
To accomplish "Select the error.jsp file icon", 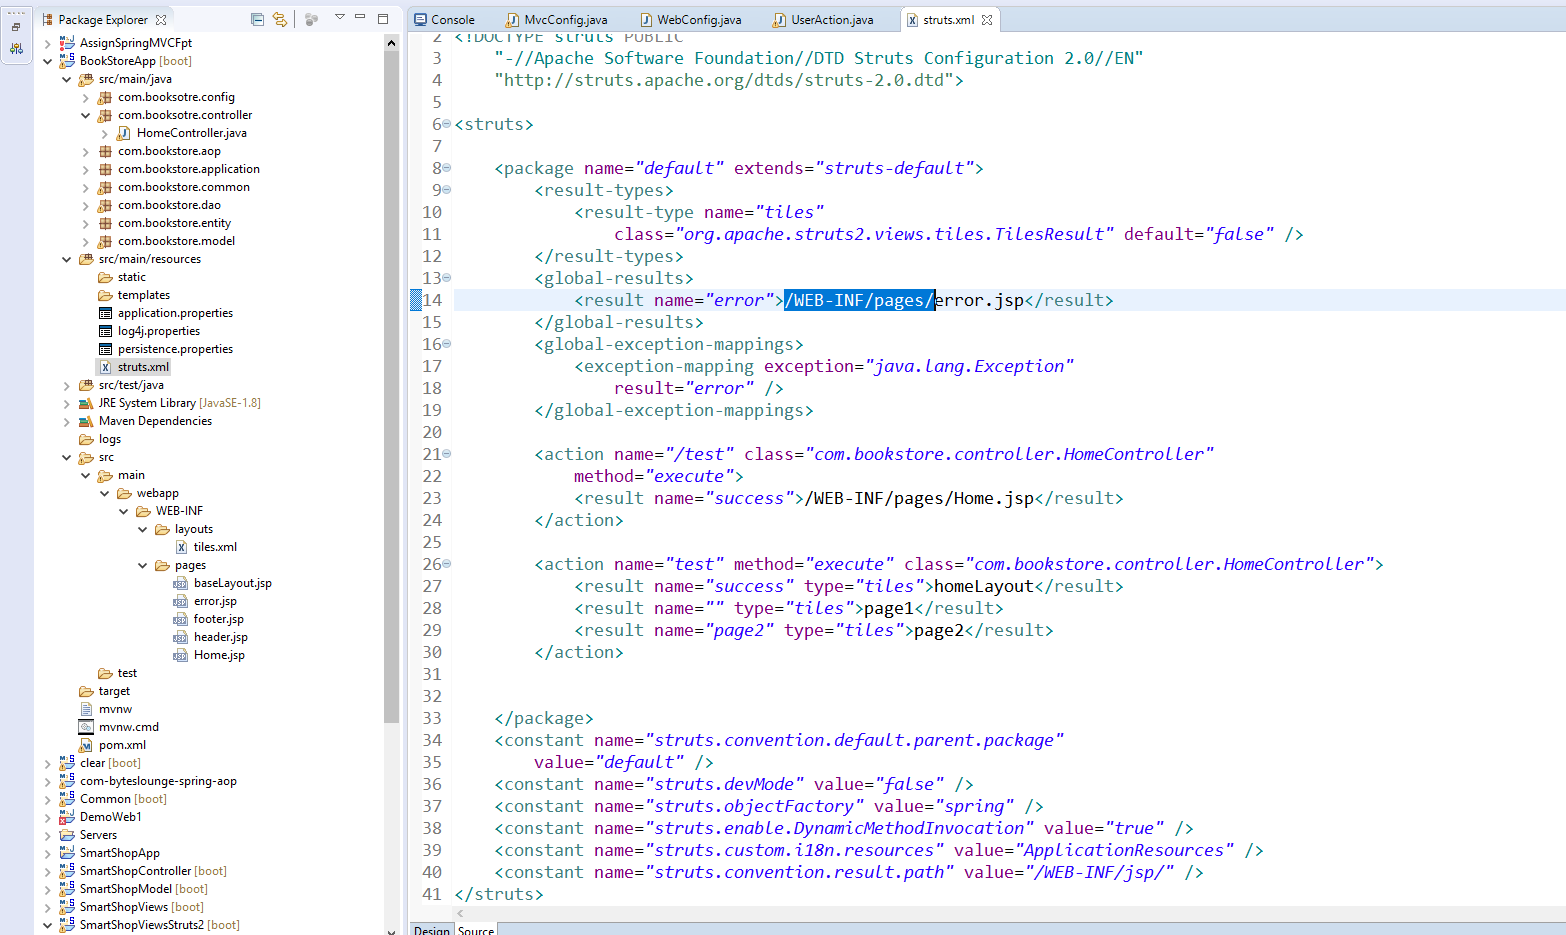I will 180,601.
